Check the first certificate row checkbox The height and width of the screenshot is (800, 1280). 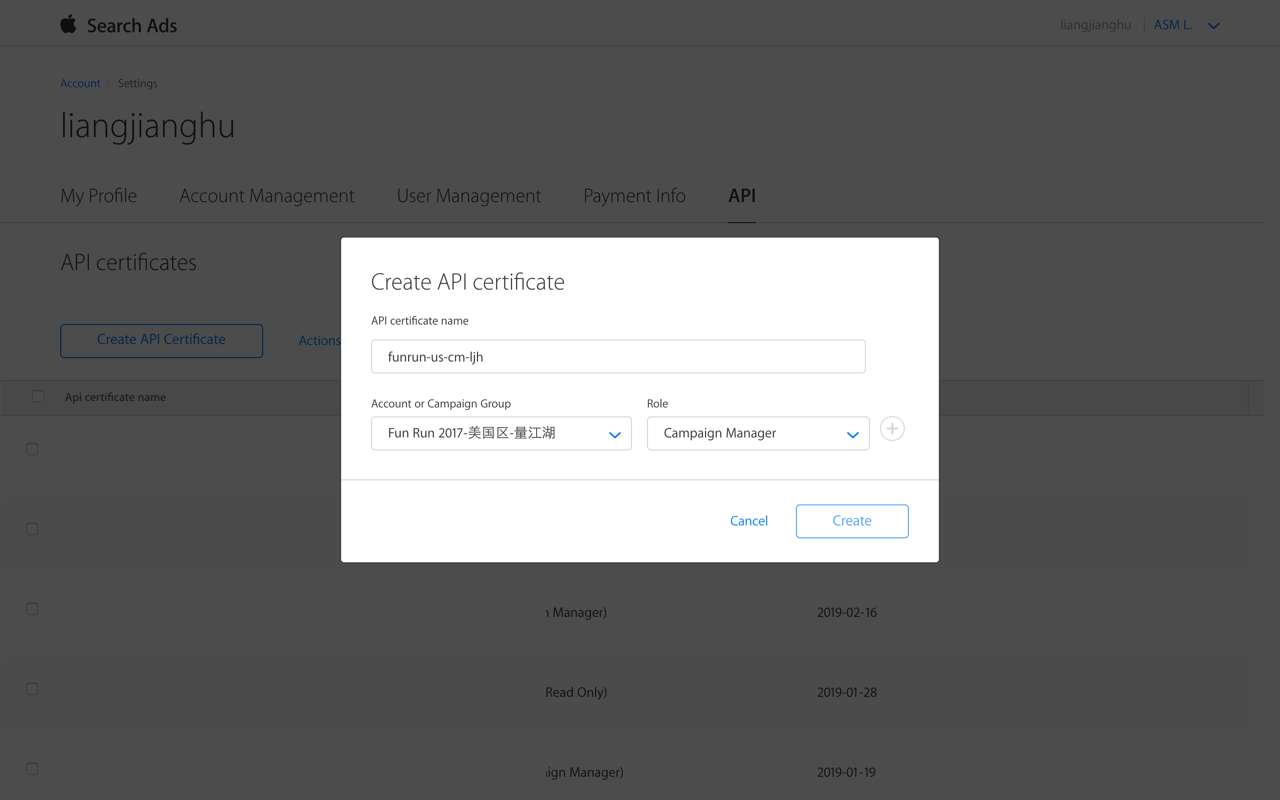pos(31,448)
